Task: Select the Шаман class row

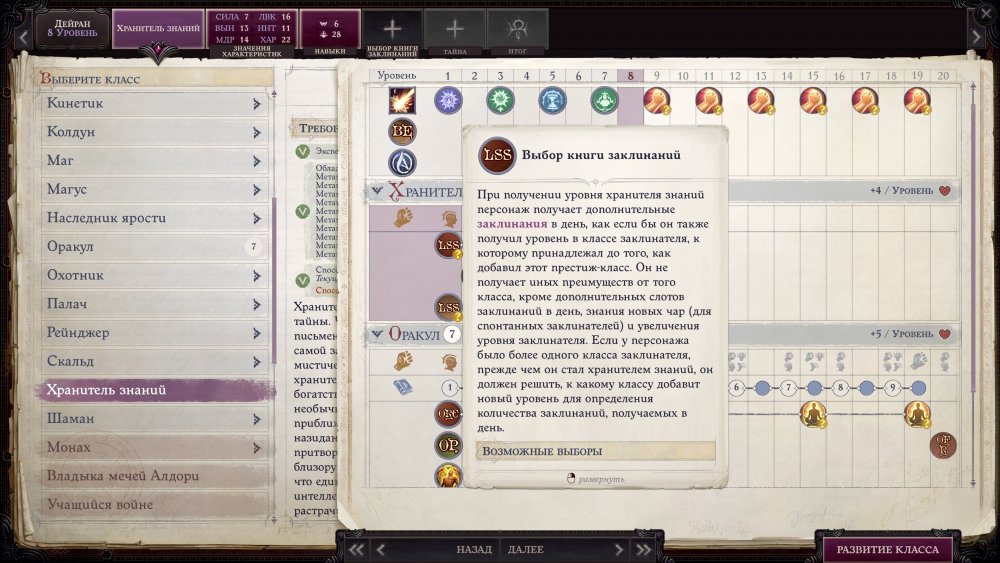Action: (x=154, y=419)
